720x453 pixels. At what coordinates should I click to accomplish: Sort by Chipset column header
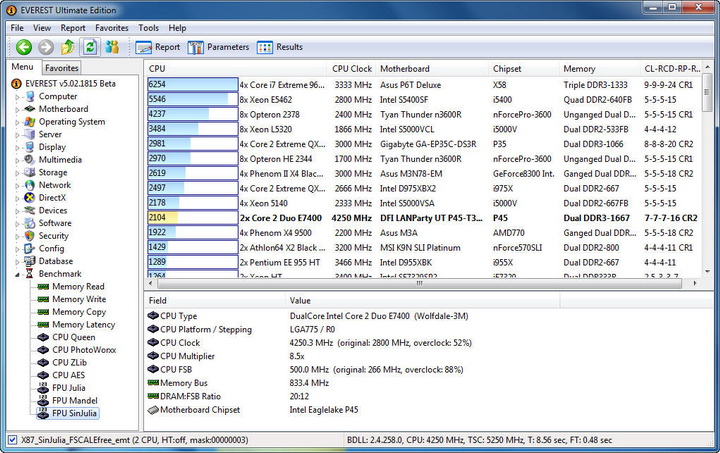[x=524, y=69]
